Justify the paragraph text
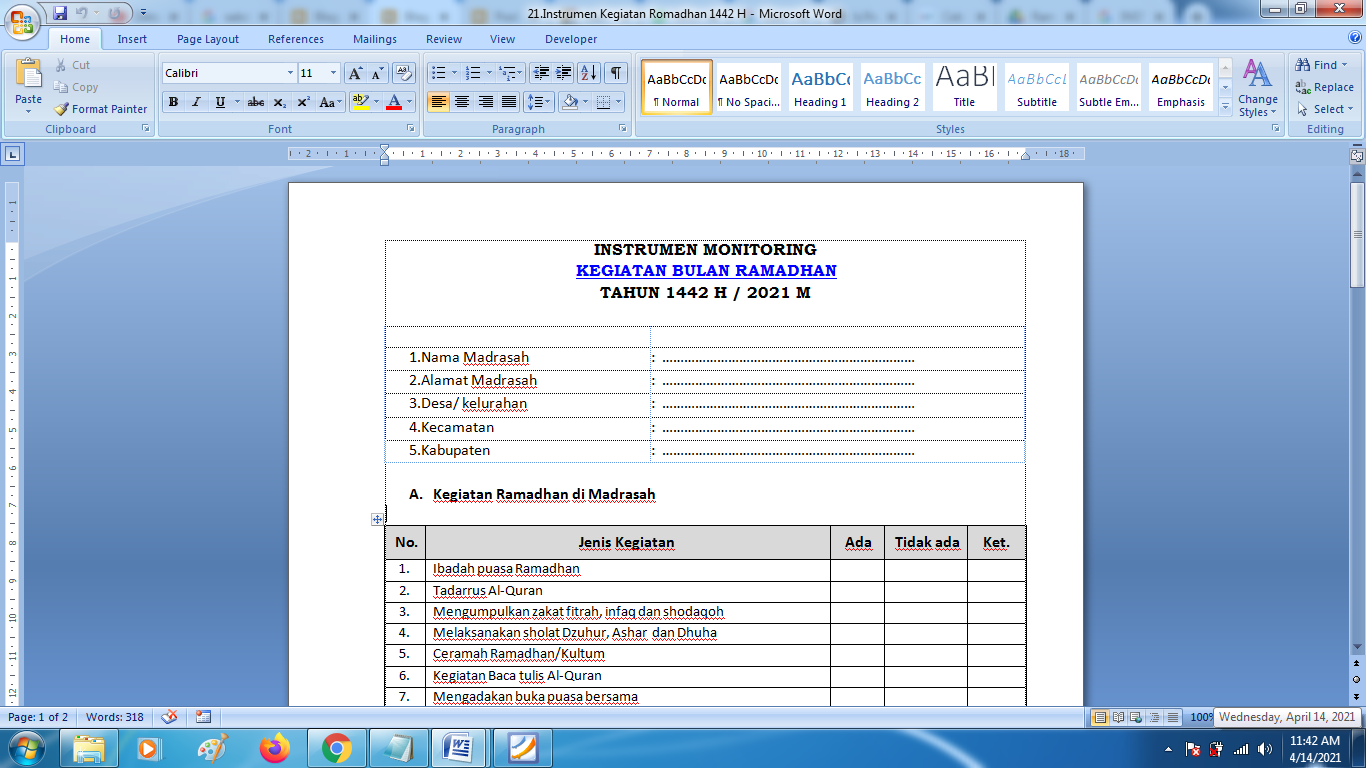This screenshot has height=768, width=1366. pos(509,102)
